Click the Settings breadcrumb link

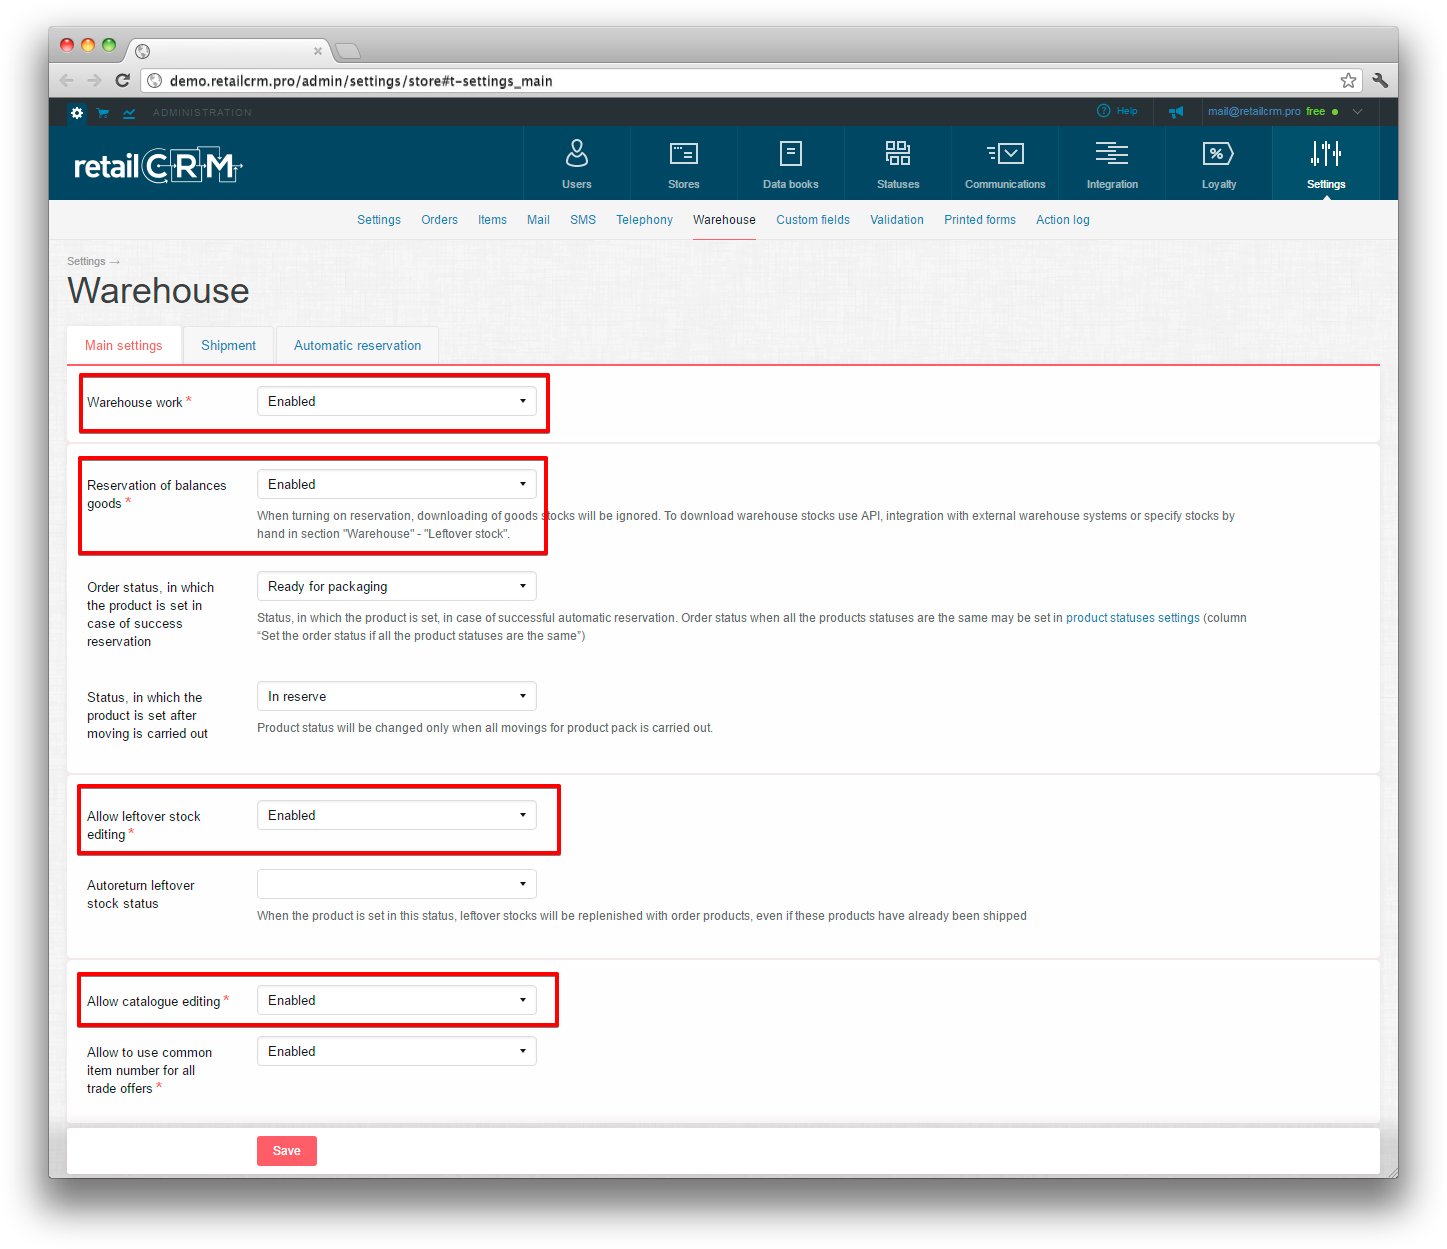coord(86,261)
